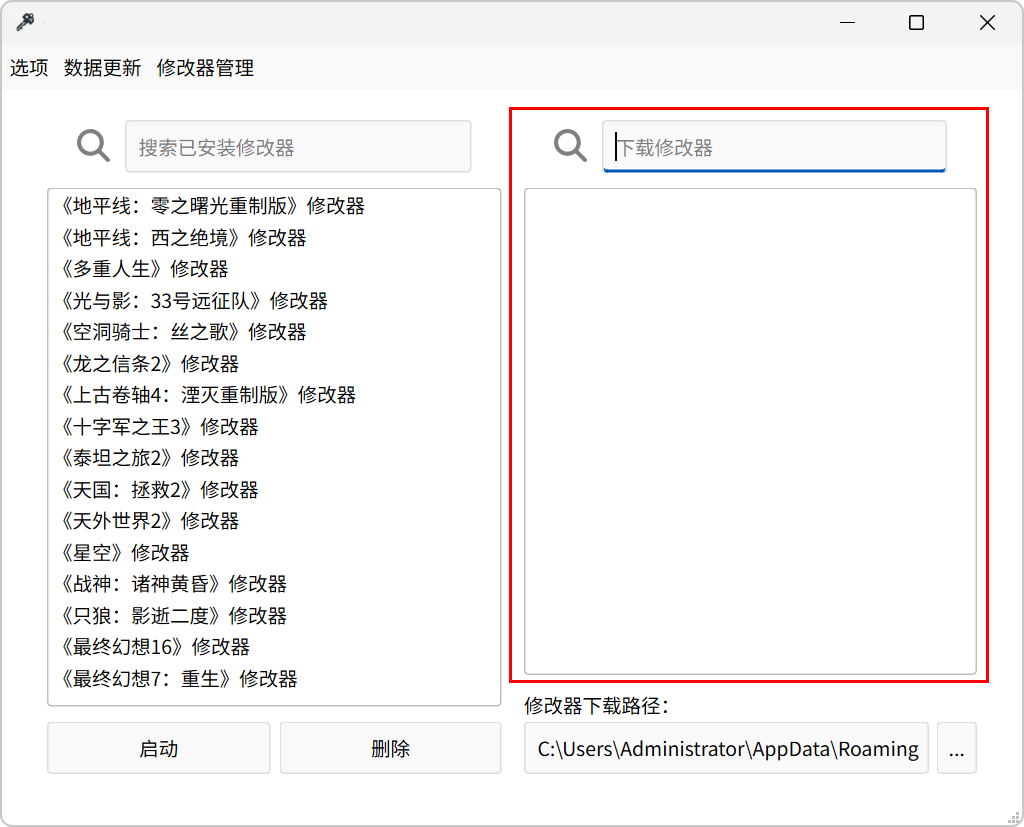Select 《只狼：影逝二度》修改器
The image size is (1024, 827).
coord(274,616)
